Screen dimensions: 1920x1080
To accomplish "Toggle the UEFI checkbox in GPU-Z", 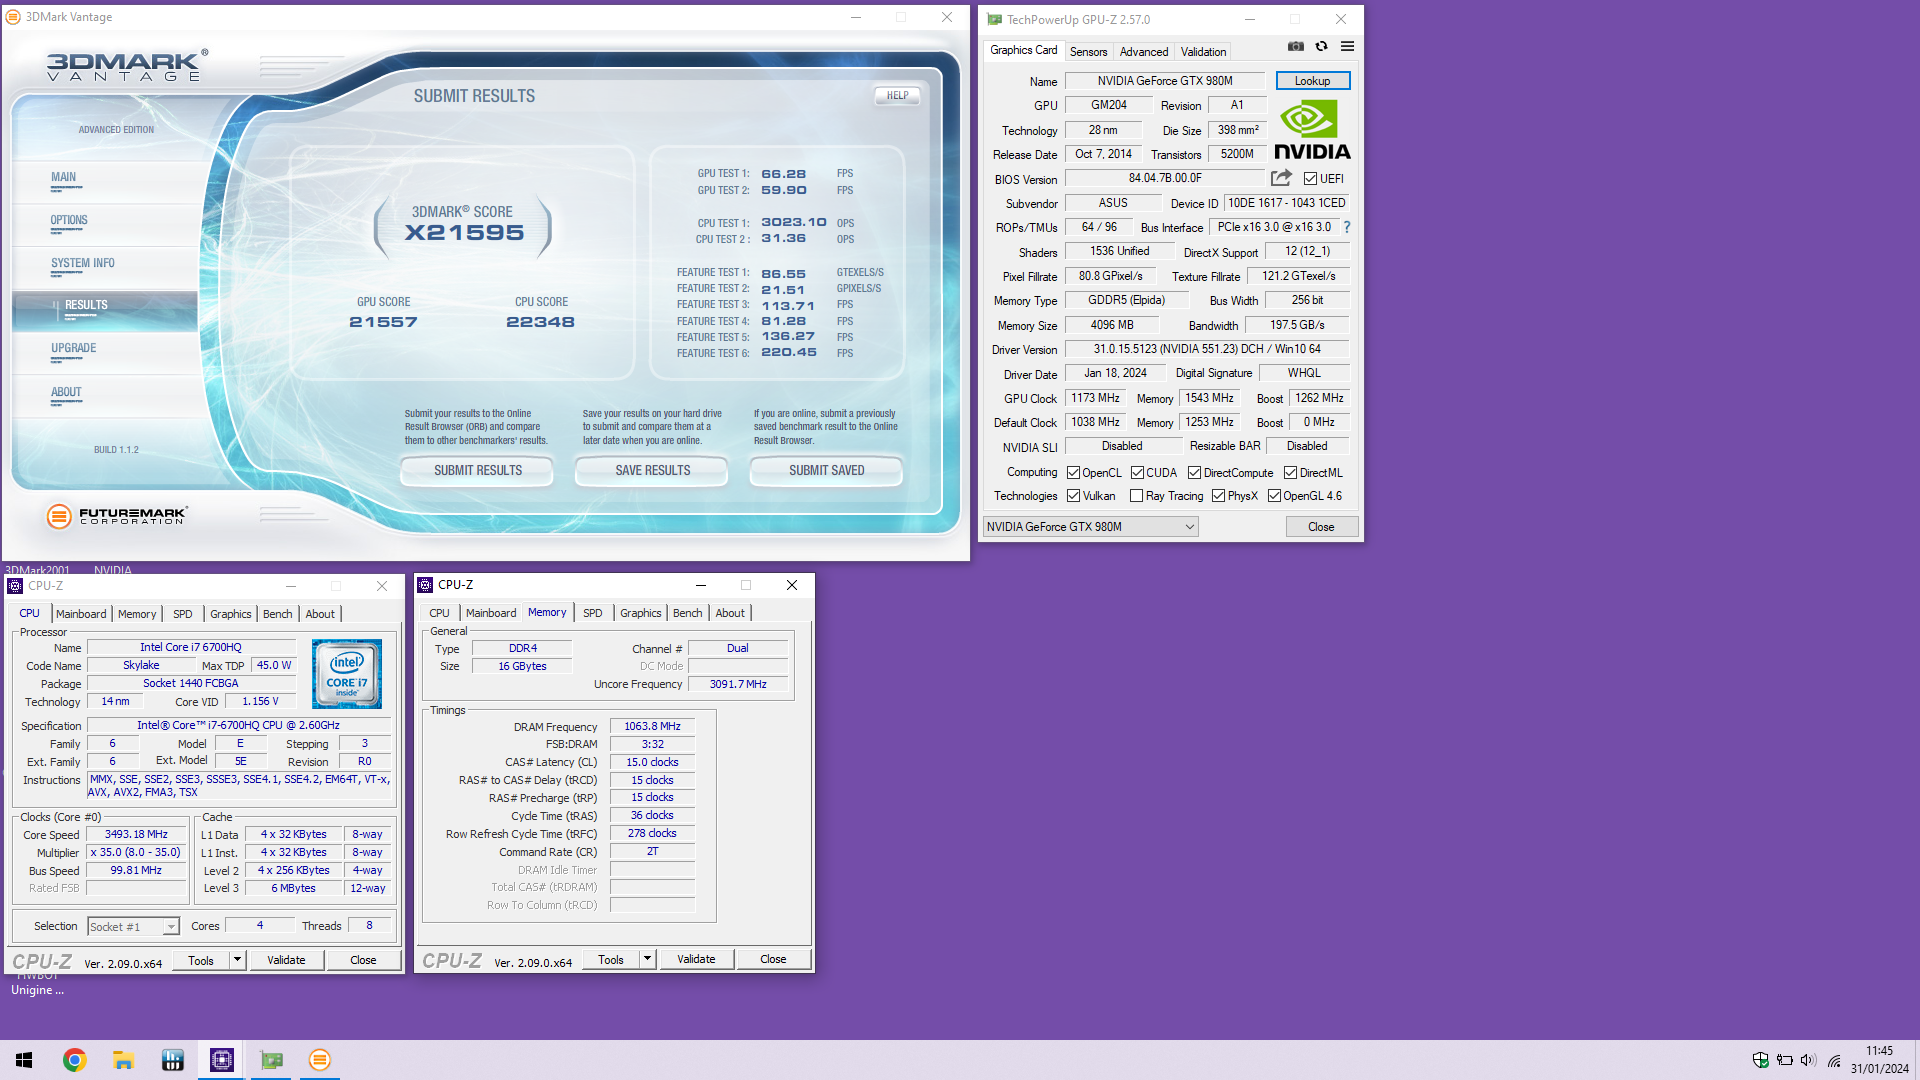I will click(x=1310, y=179).
